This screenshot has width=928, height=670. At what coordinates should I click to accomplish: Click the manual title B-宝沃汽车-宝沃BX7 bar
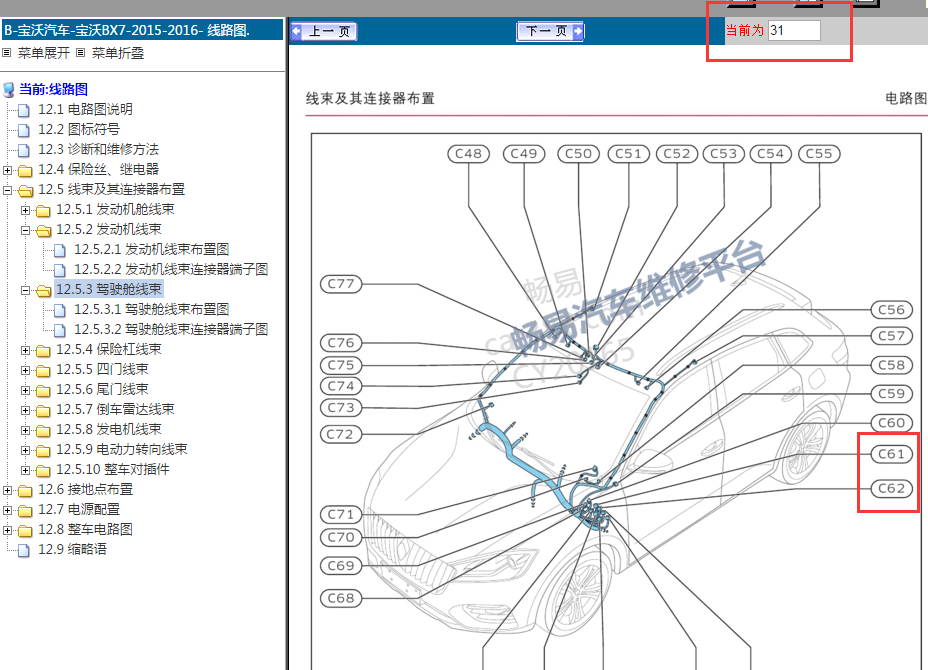(143, 30)
